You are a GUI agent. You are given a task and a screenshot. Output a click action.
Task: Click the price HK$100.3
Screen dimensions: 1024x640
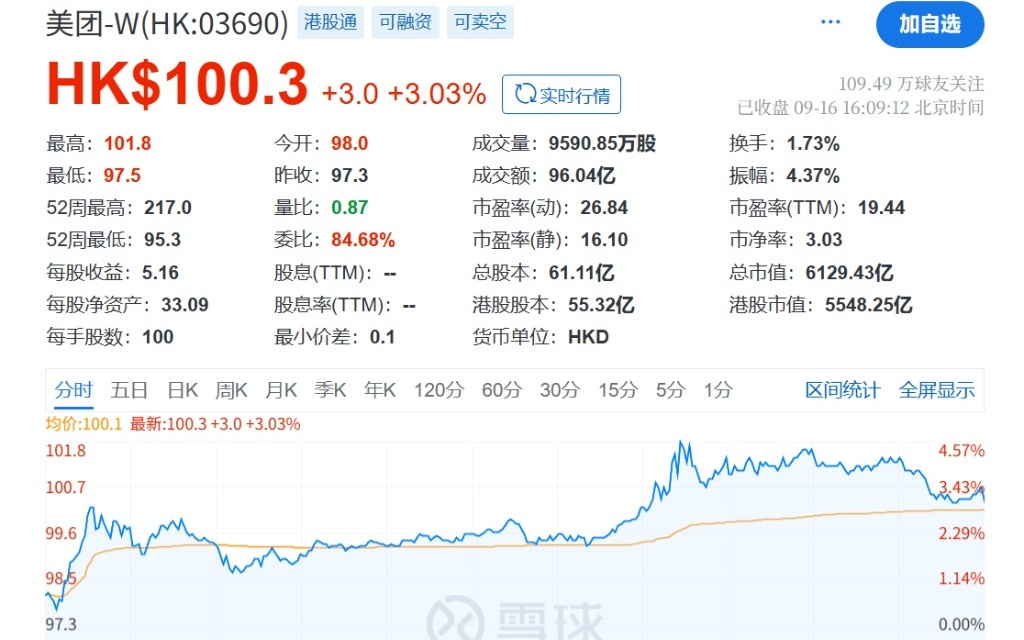[x=177, y=84]
